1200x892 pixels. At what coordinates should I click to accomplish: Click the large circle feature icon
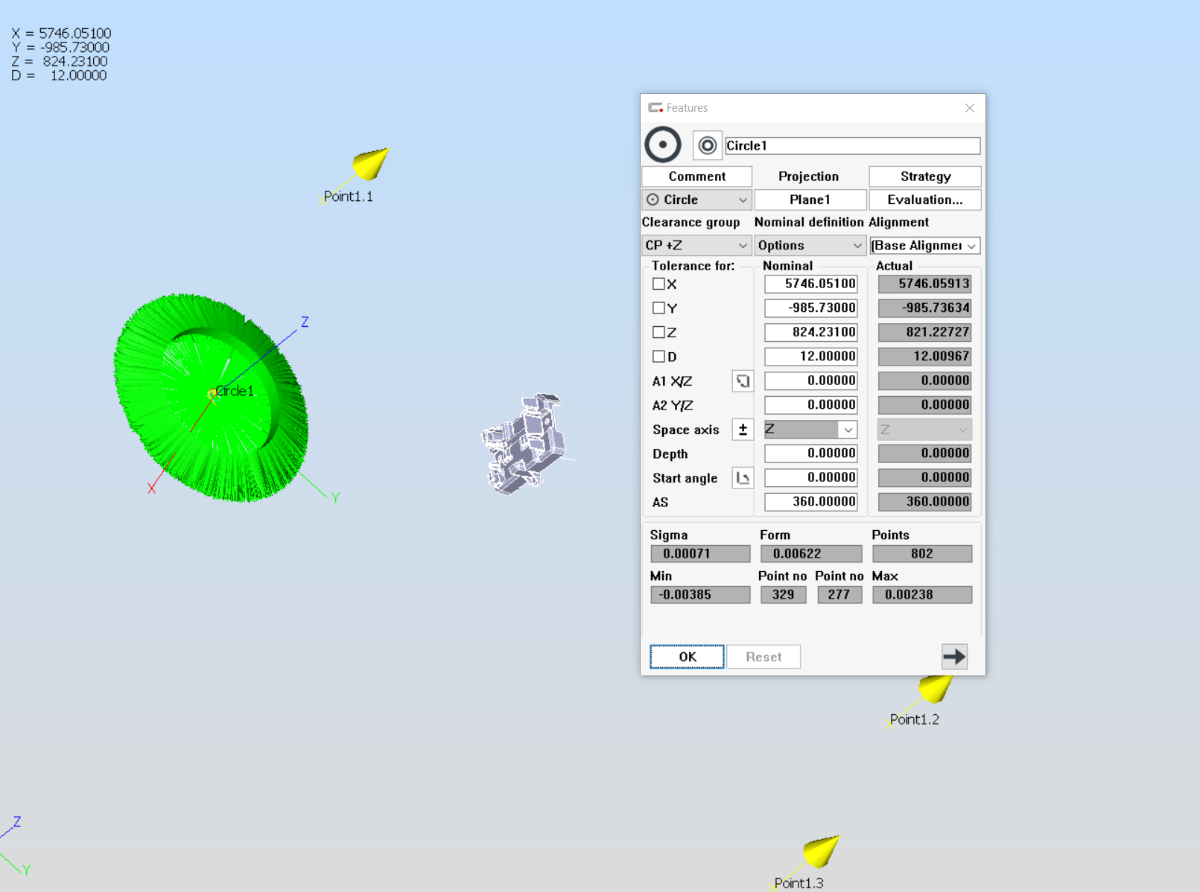[x=662, y=145]
